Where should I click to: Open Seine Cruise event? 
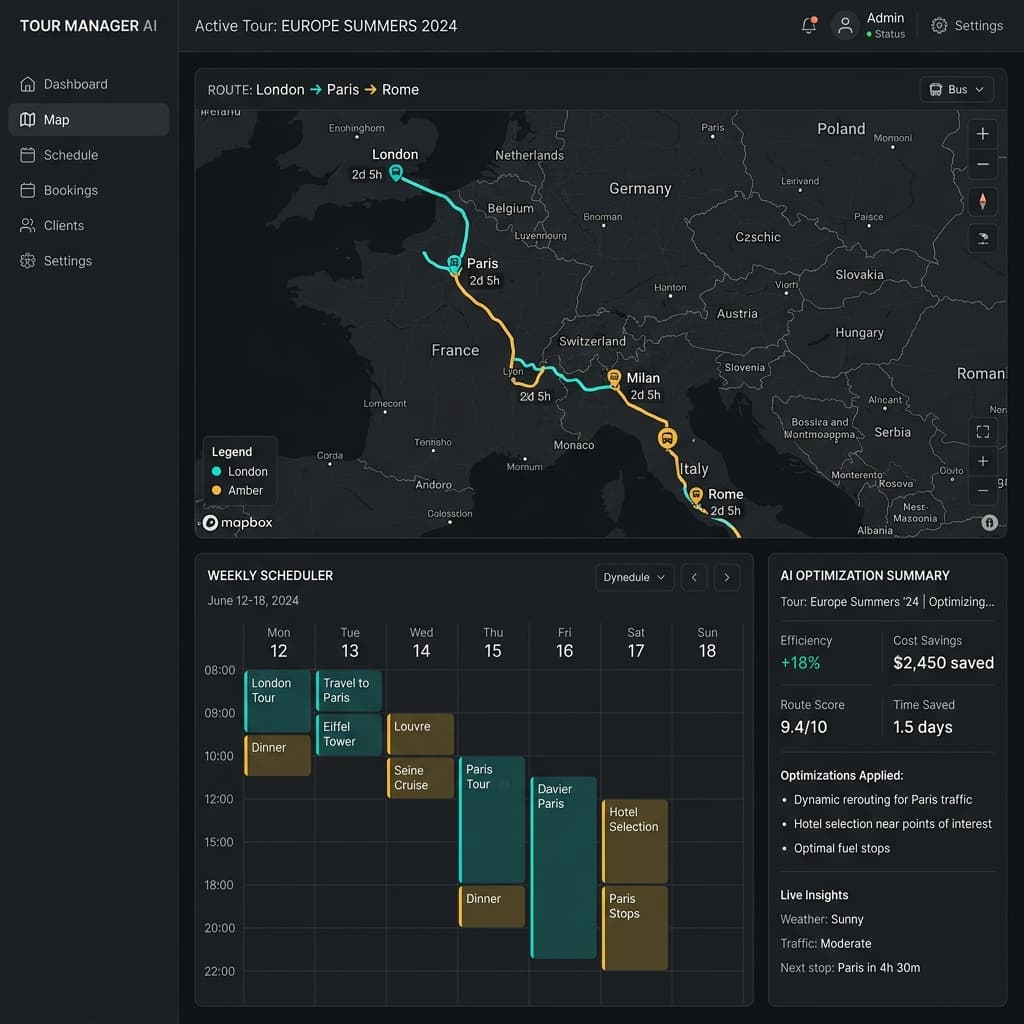pyautogui.click(x=421, y=778)
